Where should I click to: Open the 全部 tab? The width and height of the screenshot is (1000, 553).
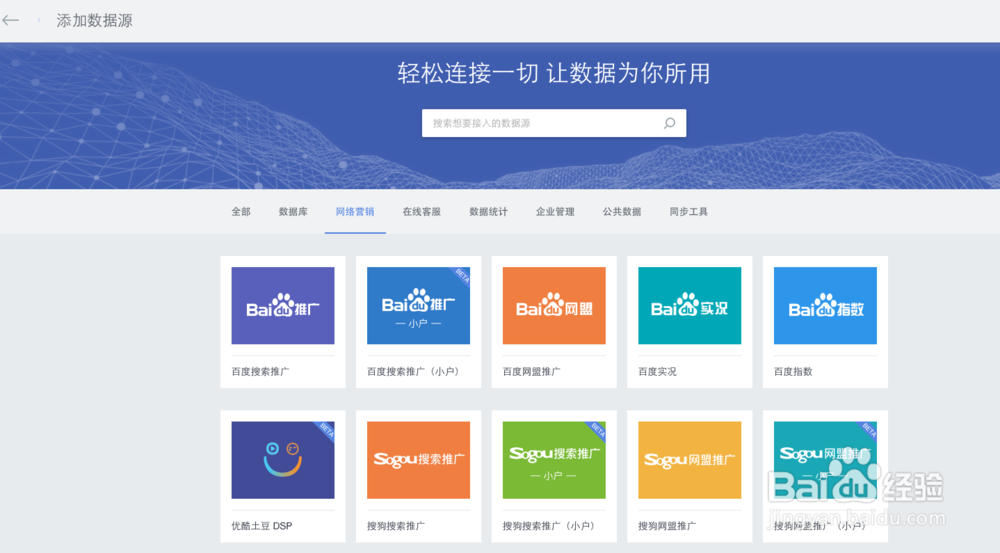coord(241,212)
